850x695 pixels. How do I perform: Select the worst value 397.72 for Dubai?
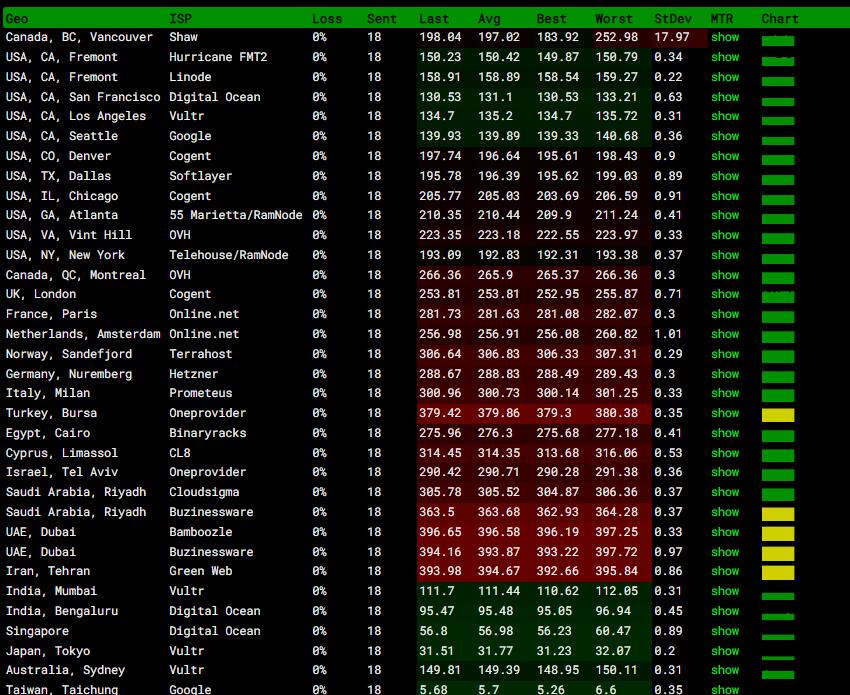pyautogui.click(x=616, y=552)
